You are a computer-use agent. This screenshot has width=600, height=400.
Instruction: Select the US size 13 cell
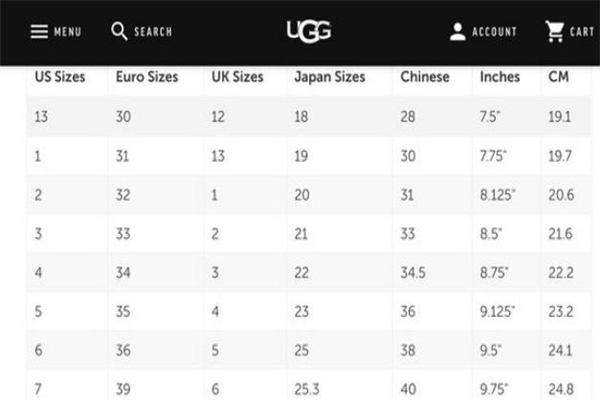pyautogui.click(x=40, y=117)
